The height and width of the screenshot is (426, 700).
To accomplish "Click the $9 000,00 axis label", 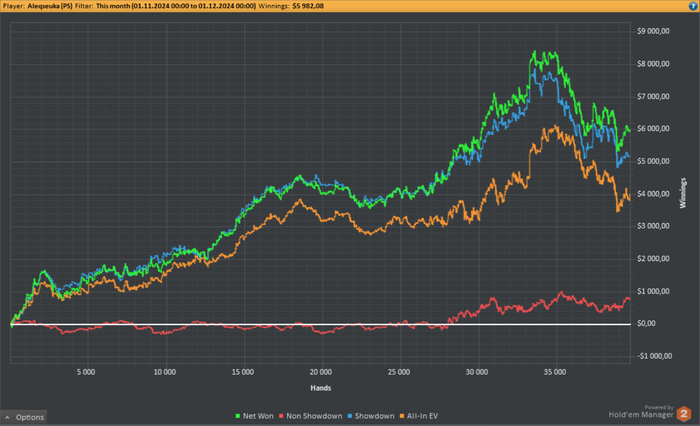I will (653, 31).
